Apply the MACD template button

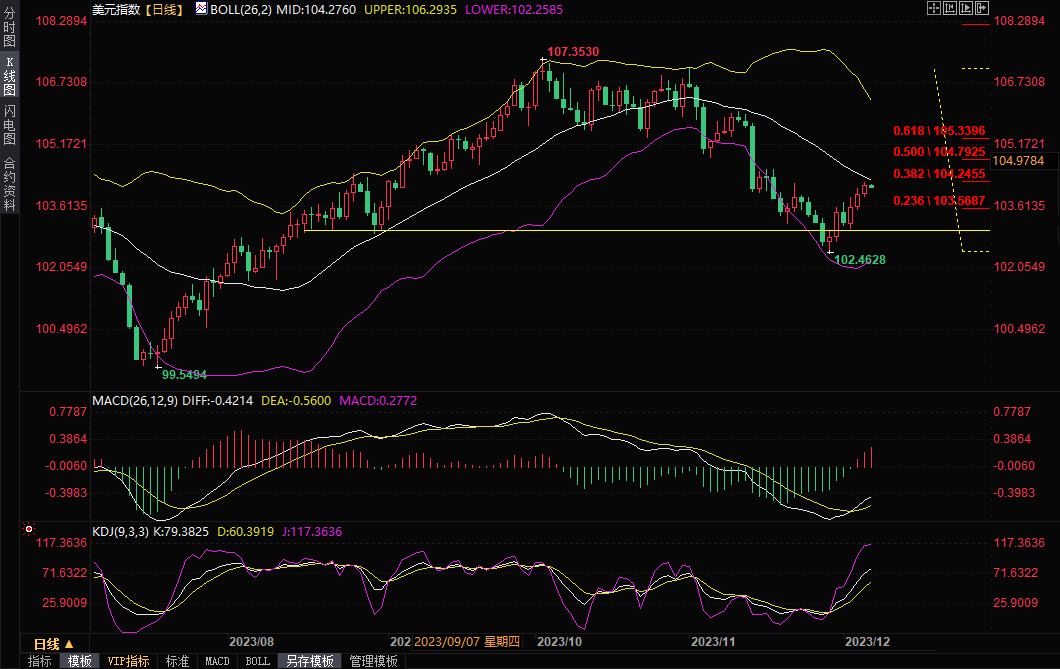tap(217, 661)
